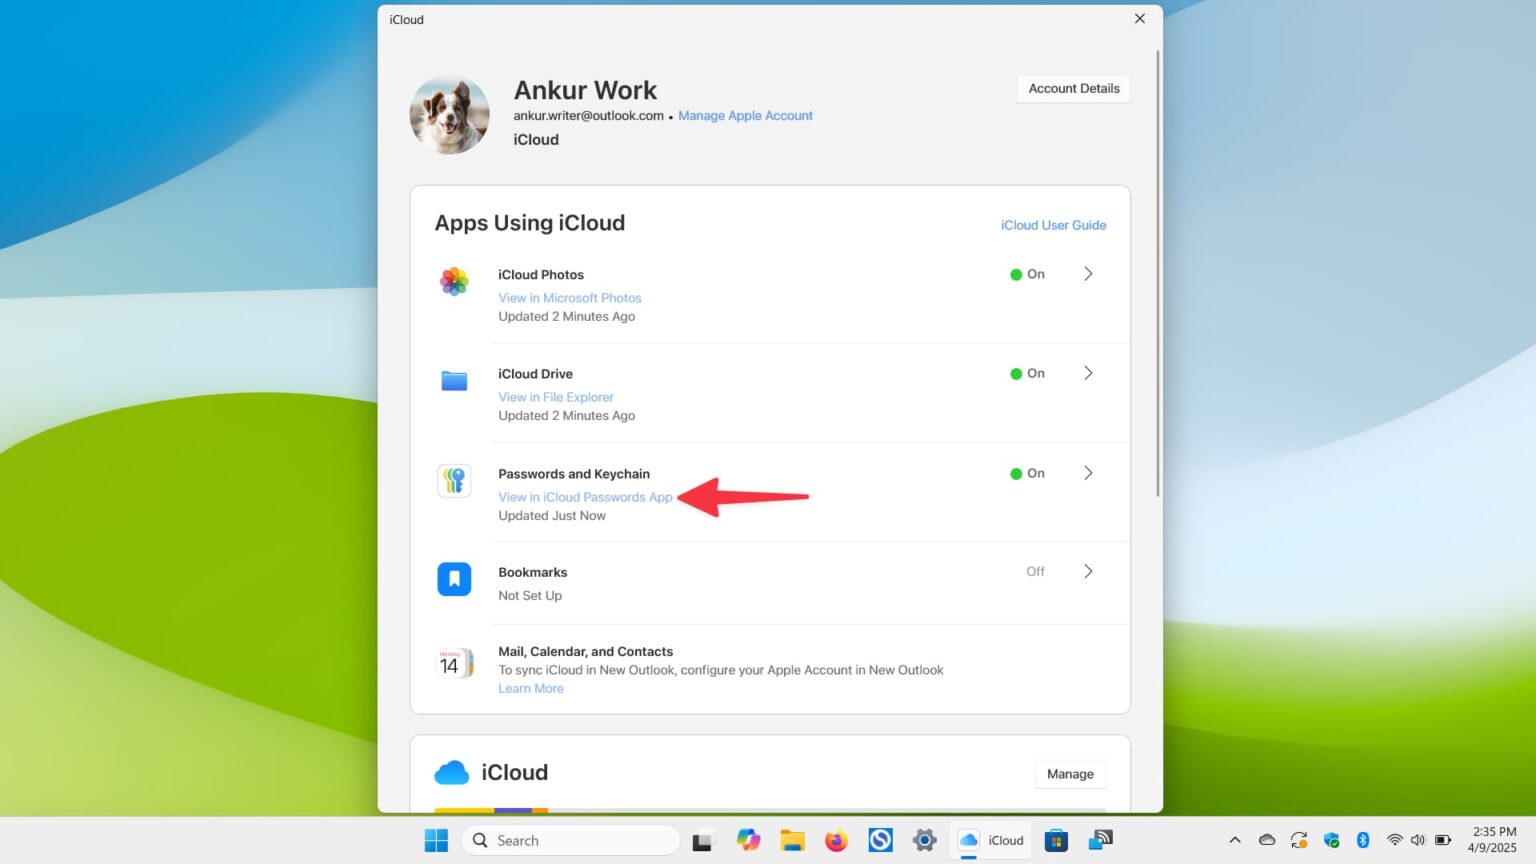Expand iCloud Drive settings chevron
This screenshot has width=1536, height=864.
pos(1088,373)
